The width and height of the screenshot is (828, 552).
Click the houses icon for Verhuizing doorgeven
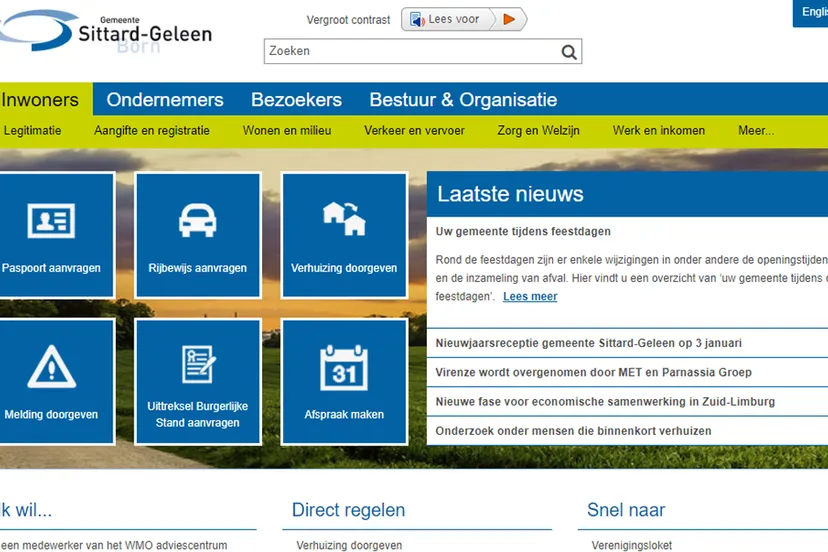pyautogui.click(x=344, y=218)
